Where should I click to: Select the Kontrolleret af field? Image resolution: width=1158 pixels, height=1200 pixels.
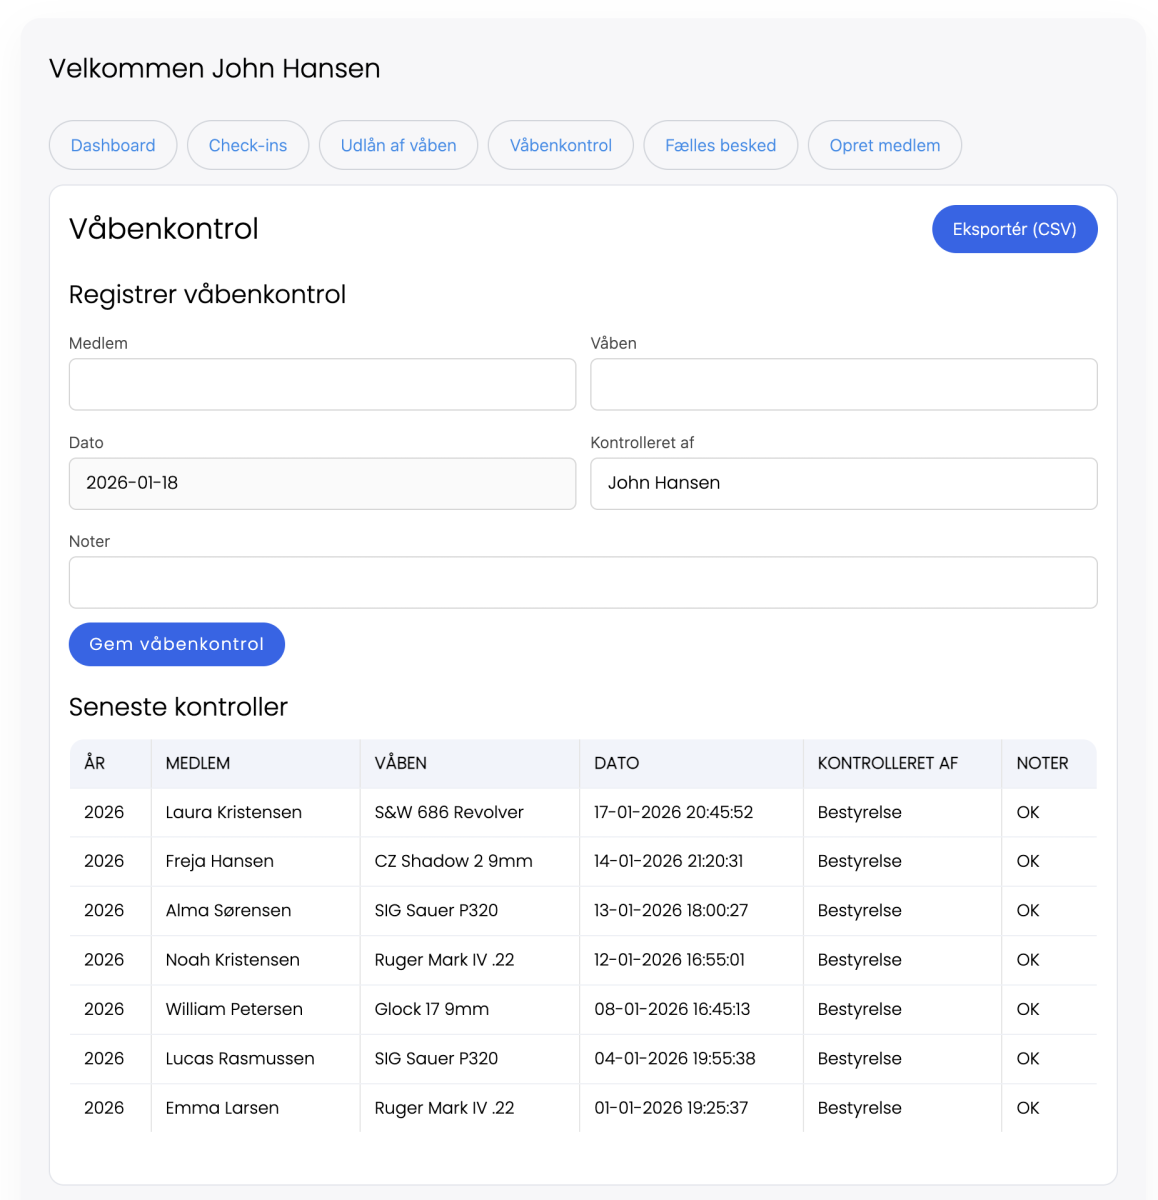coord(843,484)
